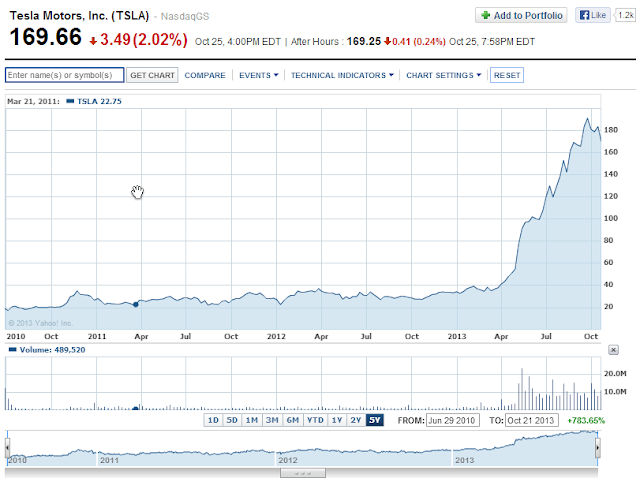Choose the 6M time range

293,420
